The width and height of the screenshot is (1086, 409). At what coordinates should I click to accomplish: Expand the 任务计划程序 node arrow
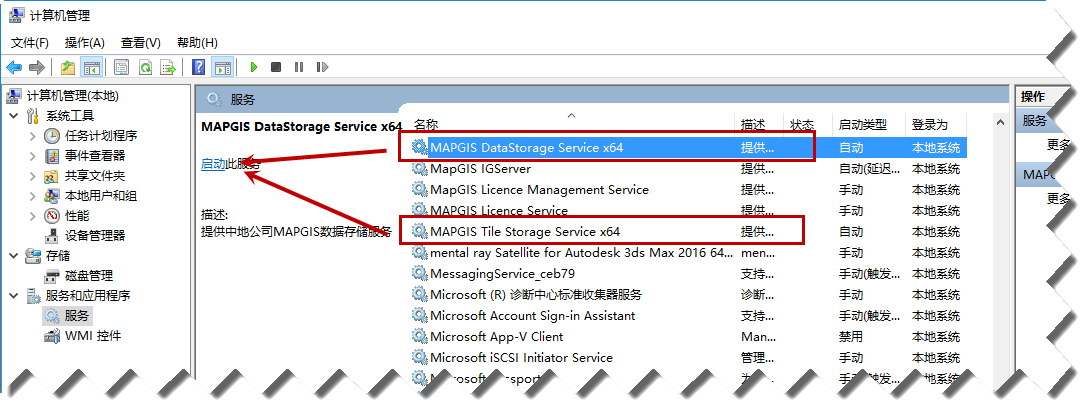33,136
